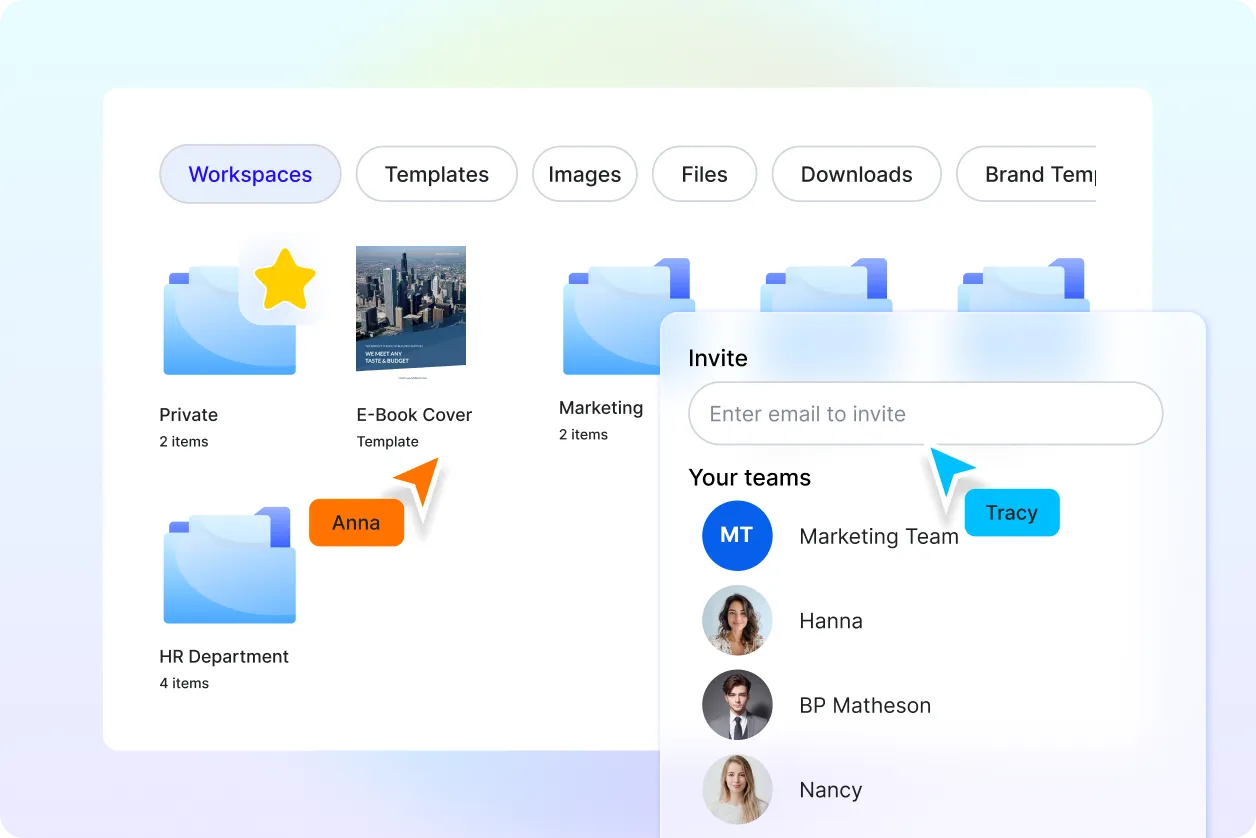
Task: Click the email invite input field
Action: point(925,413)
